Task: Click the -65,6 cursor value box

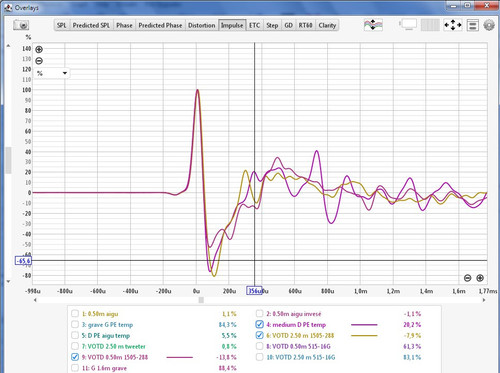Action: [x=23, y=261]
